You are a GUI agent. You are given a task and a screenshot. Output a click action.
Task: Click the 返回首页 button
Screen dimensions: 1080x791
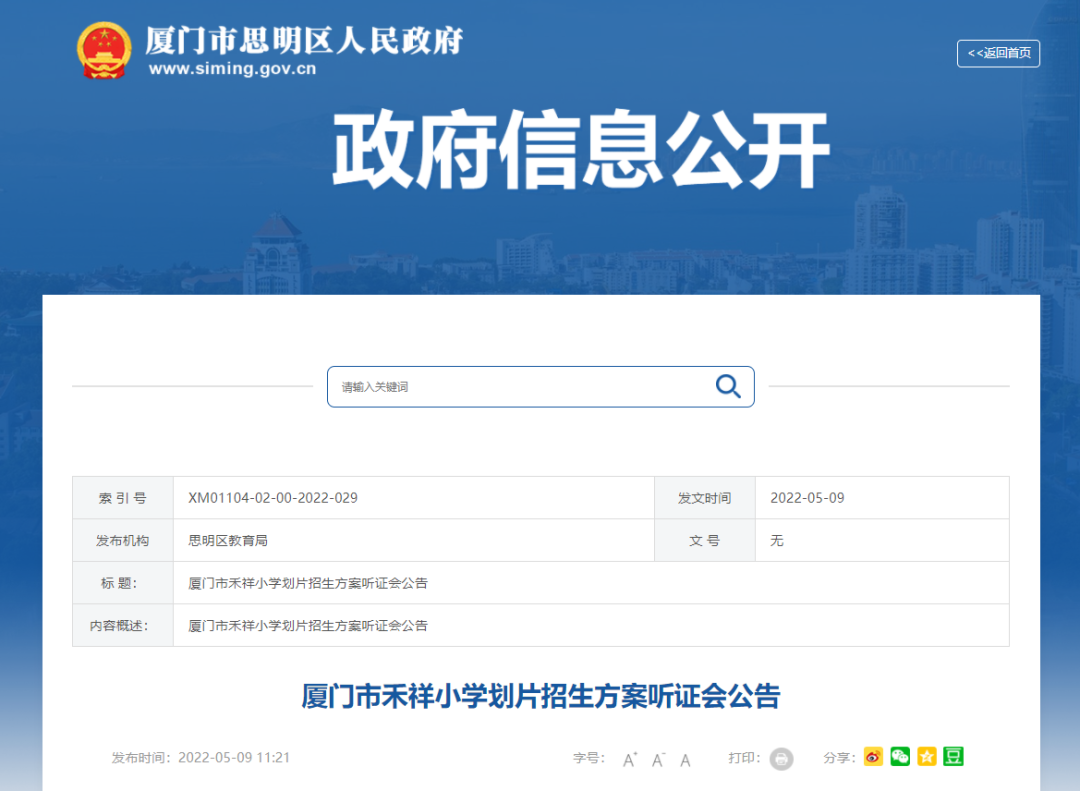click(998, 53)
